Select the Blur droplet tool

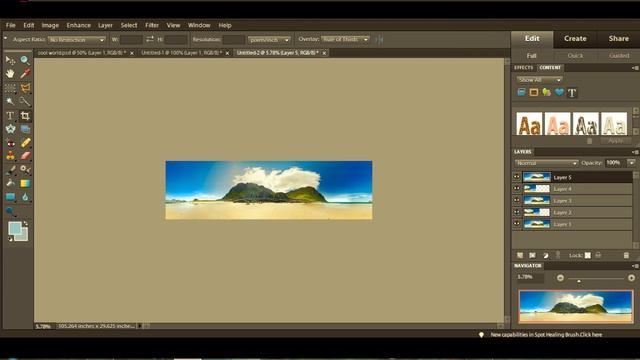25,197
